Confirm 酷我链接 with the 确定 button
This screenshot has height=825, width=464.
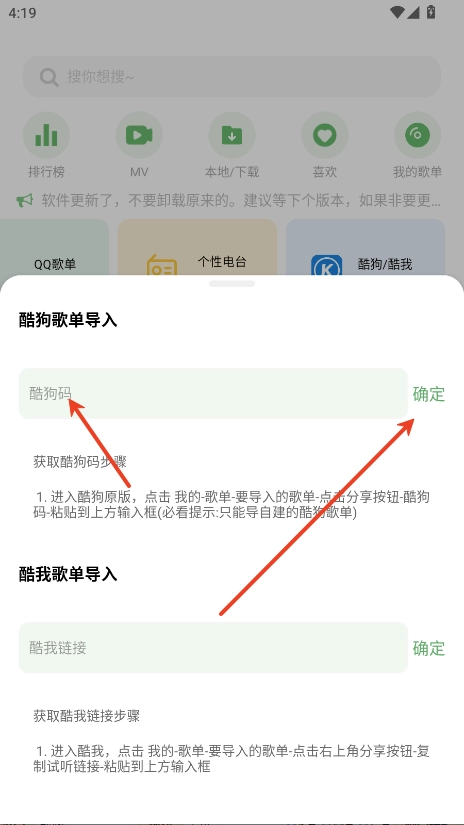429,648
